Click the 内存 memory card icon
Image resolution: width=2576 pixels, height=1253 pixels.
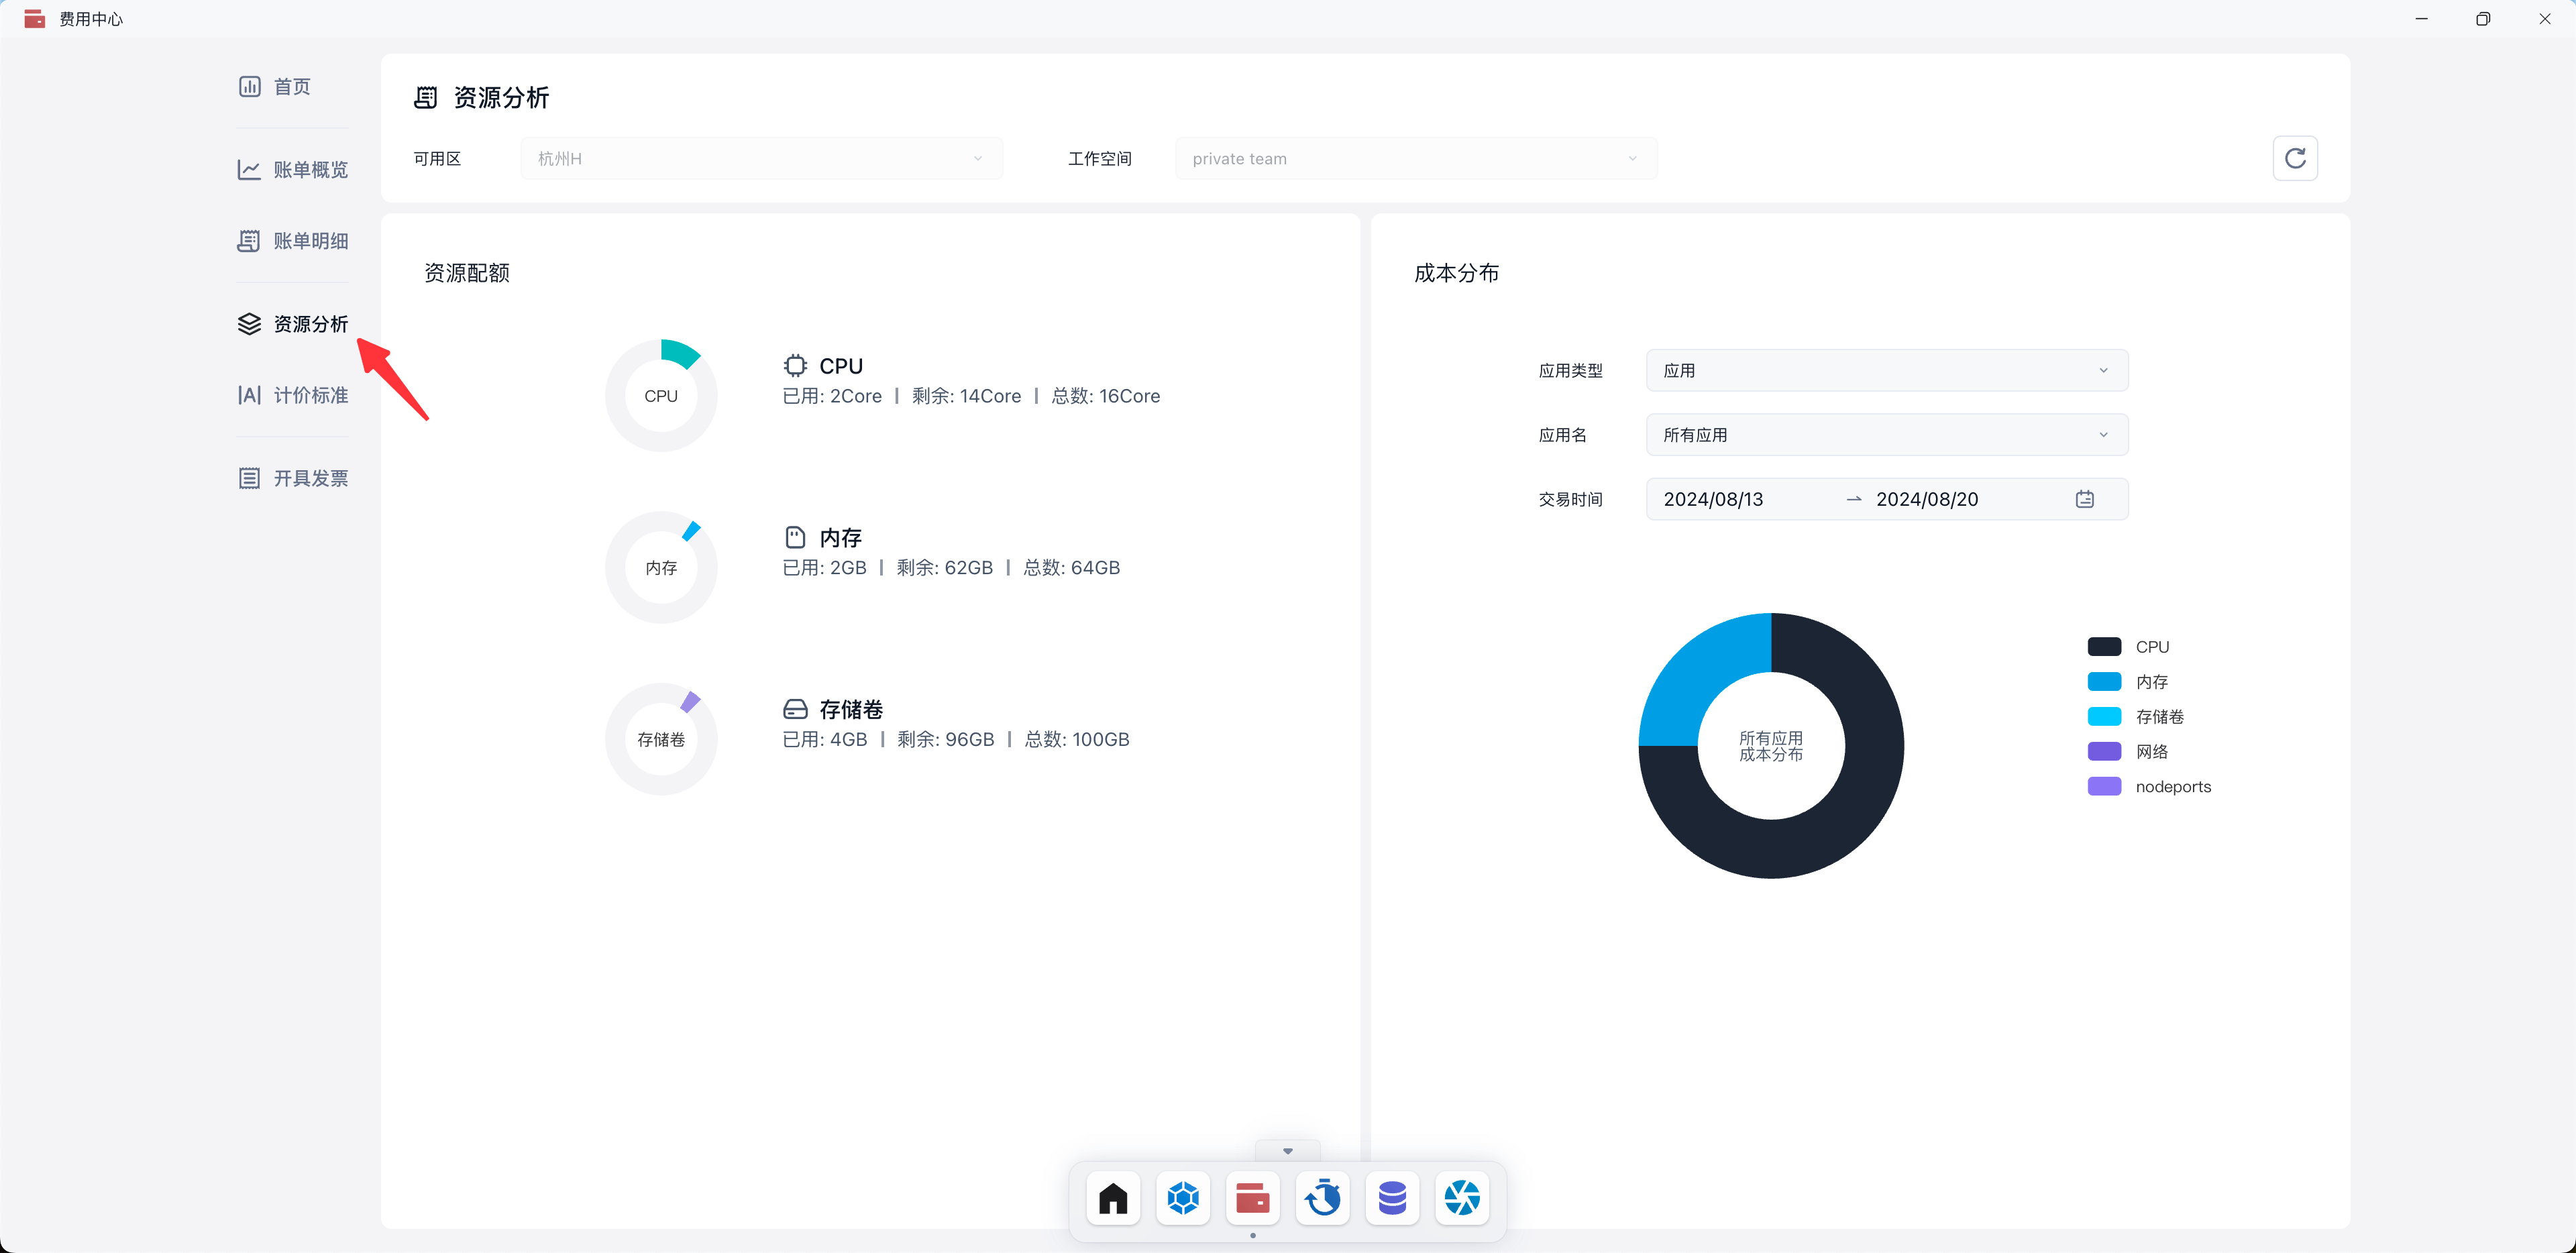[x=795, y=538]
